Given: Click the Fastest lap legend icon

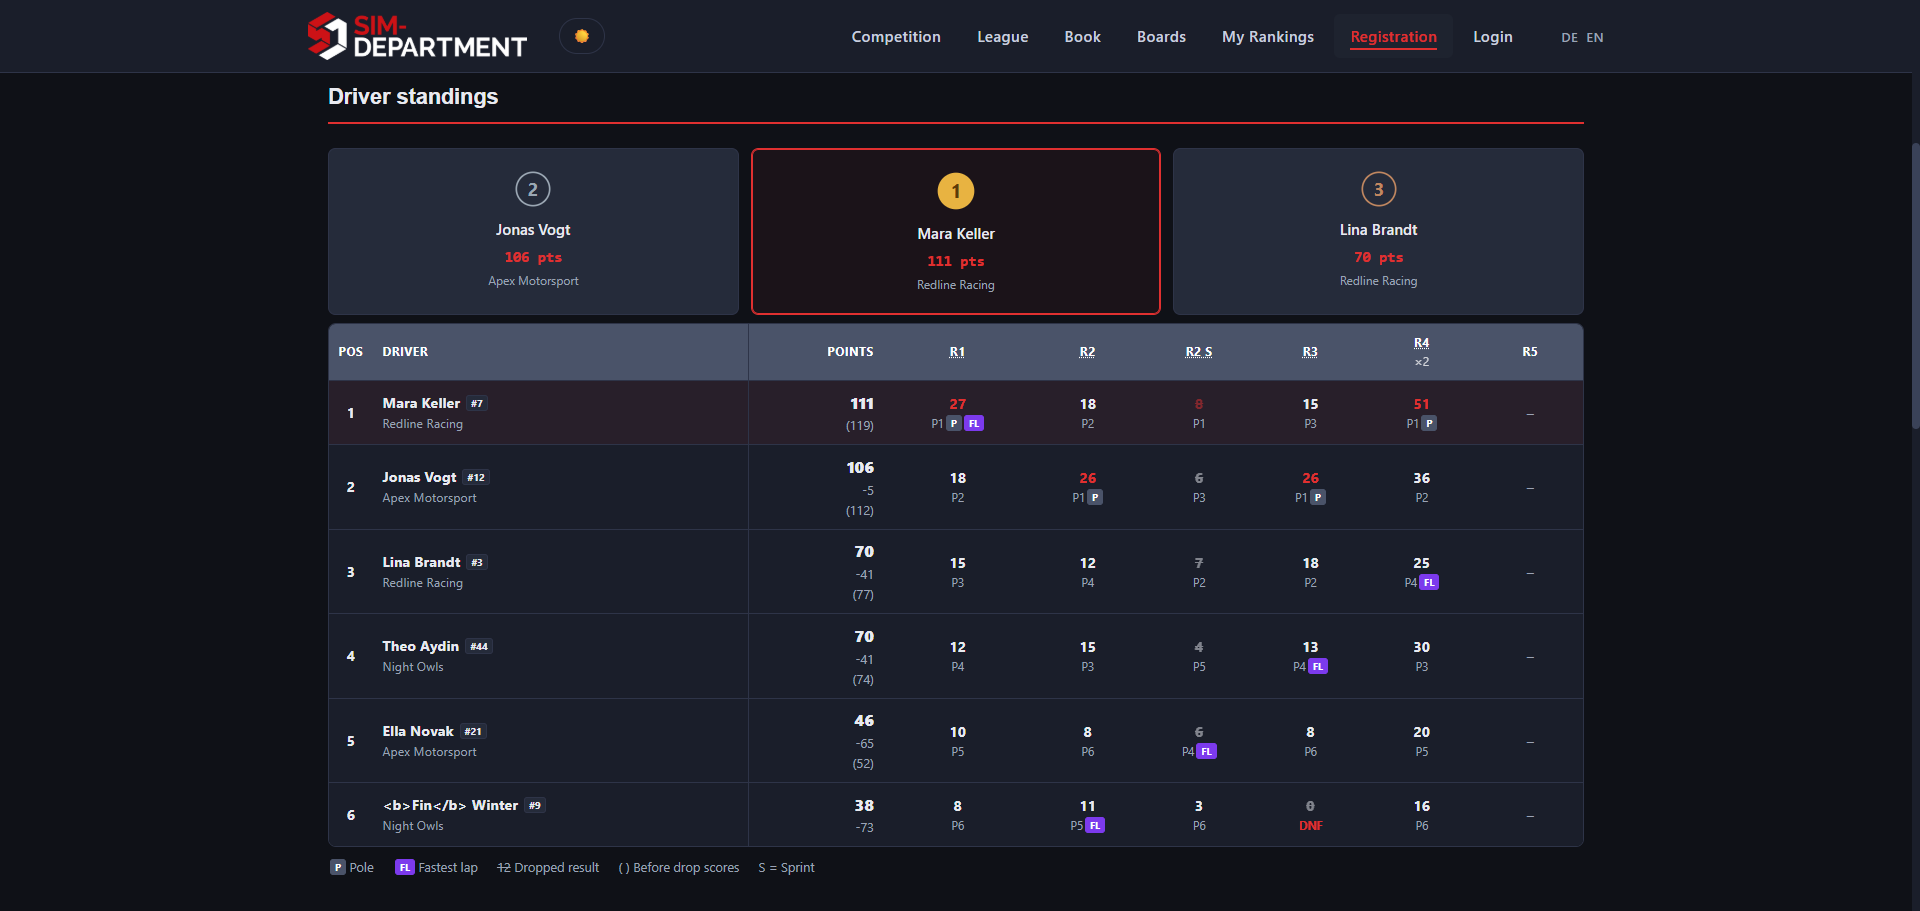Looking at the screenshot, I should [405, 868].
